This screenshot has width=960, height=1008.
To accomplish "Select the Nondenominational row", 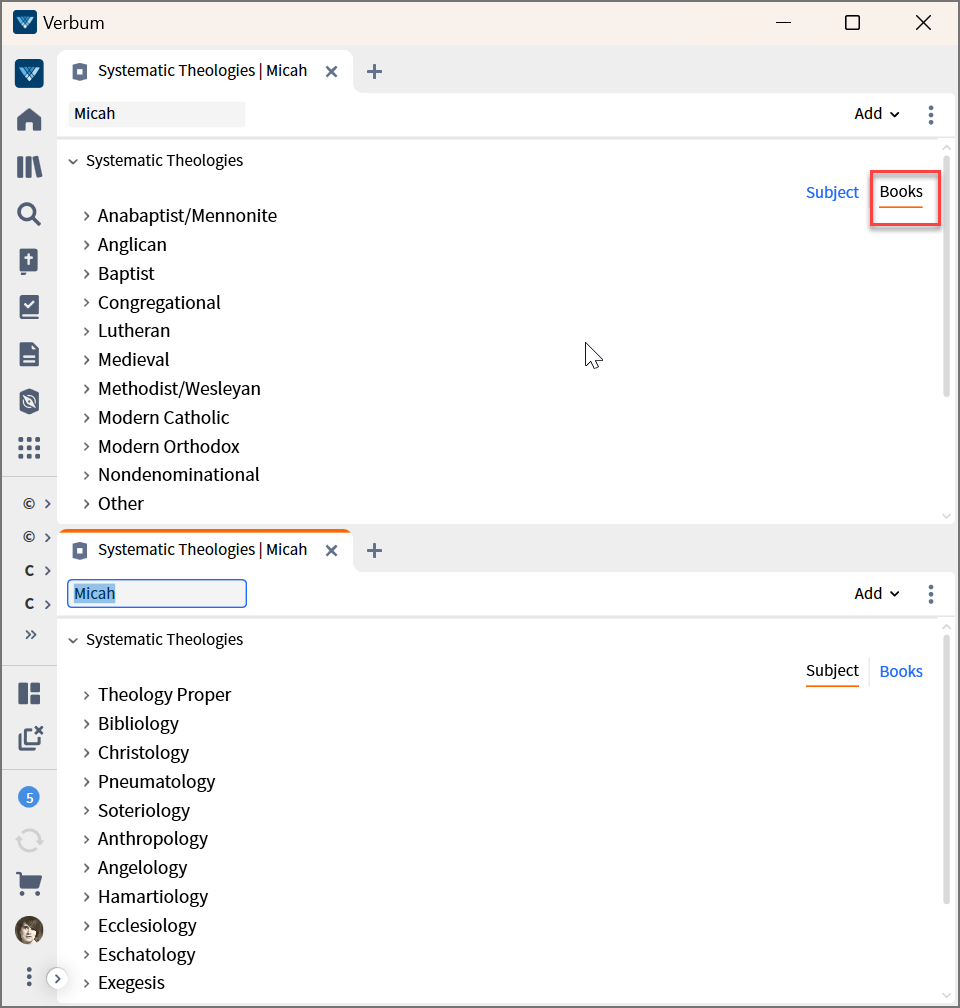I will pyautogui.click(x=178, y=474).
